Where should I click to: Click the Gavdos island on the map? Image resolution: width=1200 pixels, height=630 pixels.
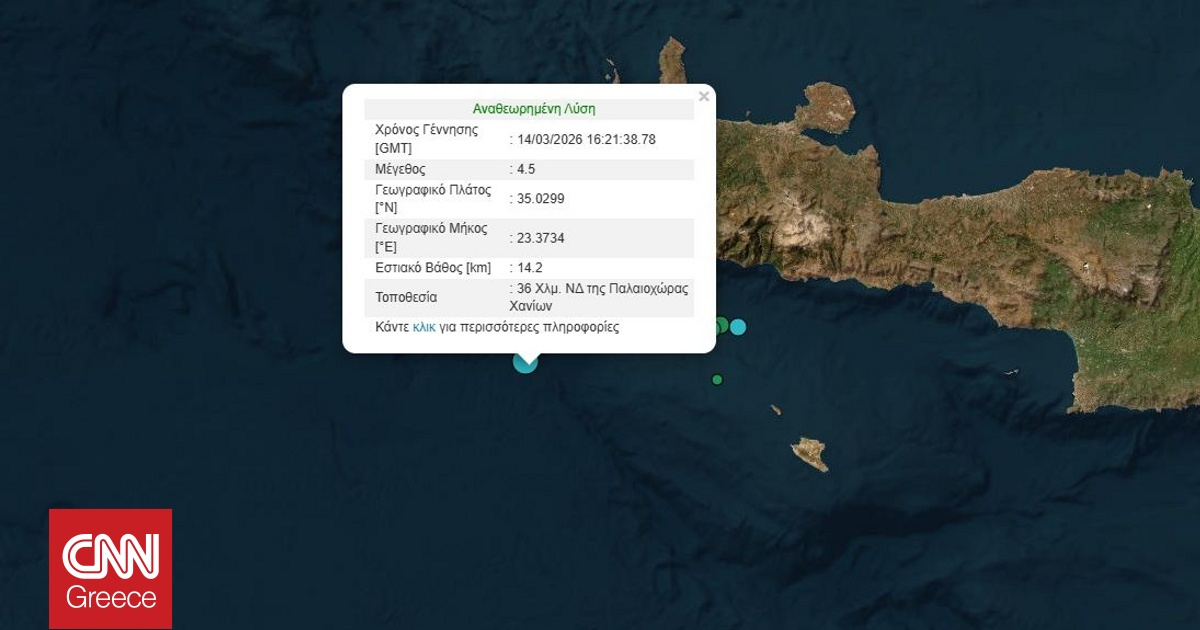coord(810,454)
